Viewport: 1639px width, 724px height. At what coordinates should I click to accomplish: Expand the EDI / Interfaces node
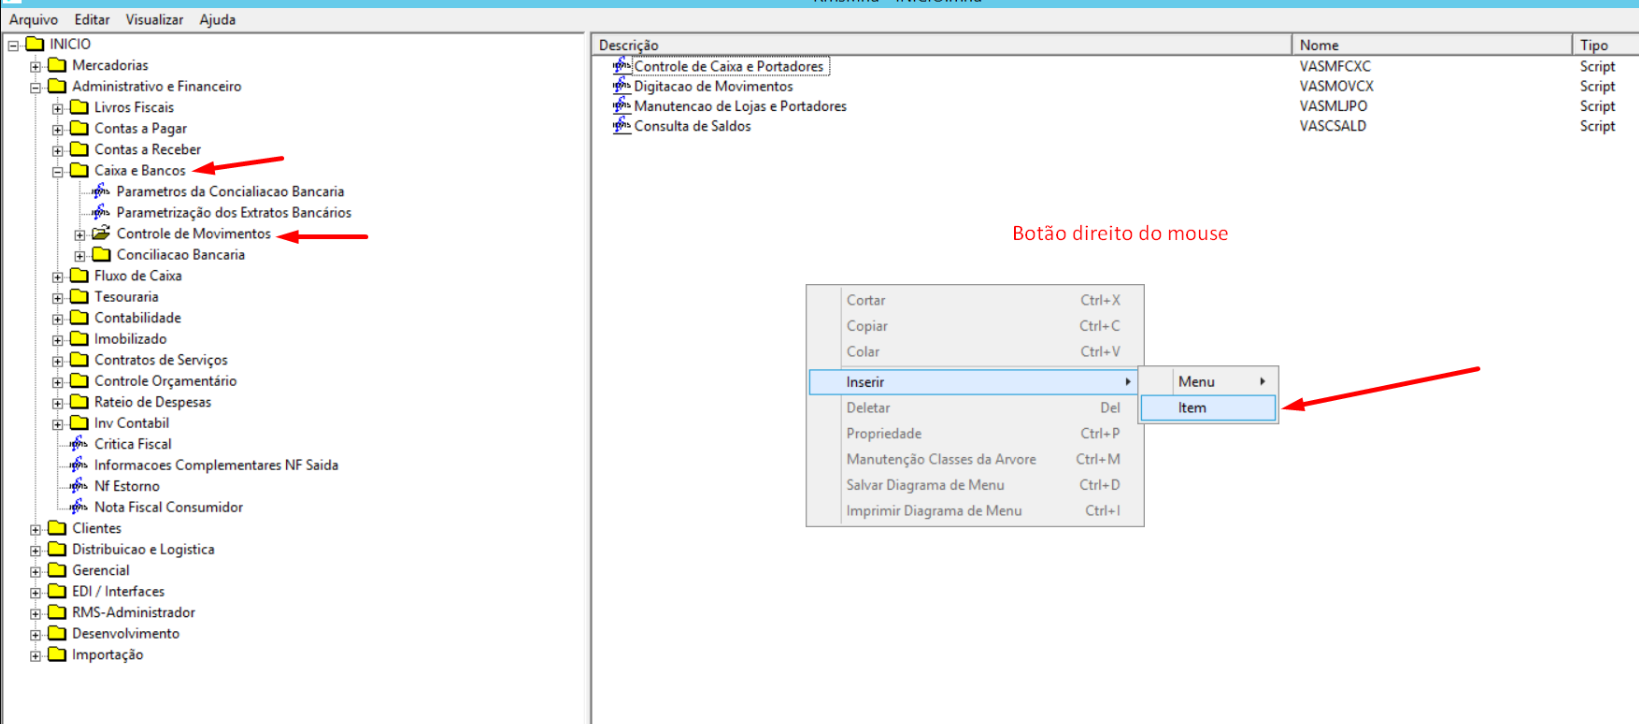pos(35,593)
